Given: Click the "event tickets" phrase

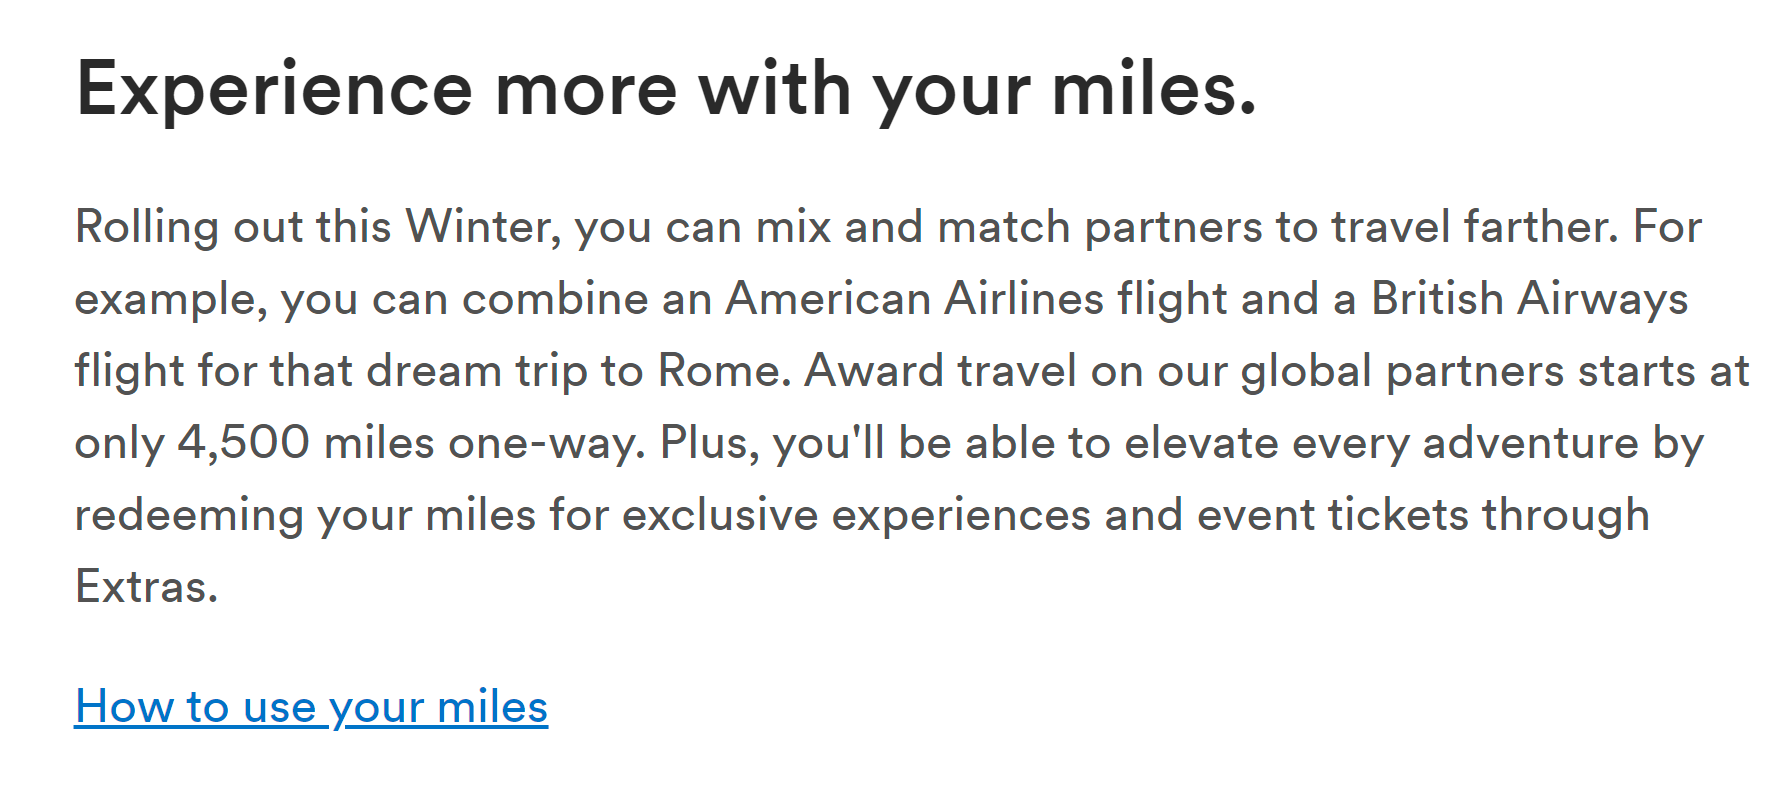Looking at the screenshot, I should click(1332, 515).
